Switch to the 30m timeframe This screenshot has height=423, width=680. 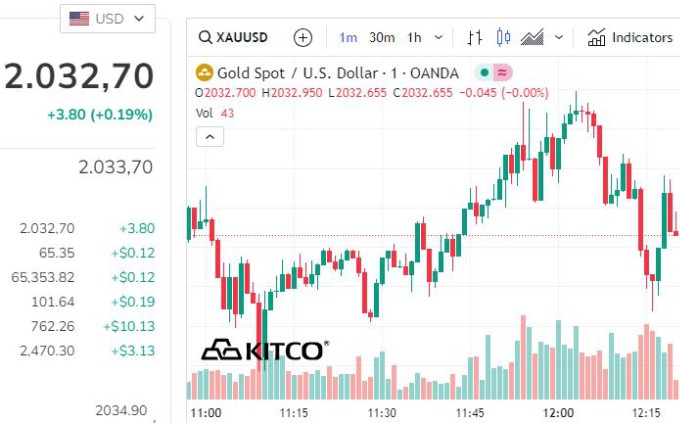tap(381, 38)
